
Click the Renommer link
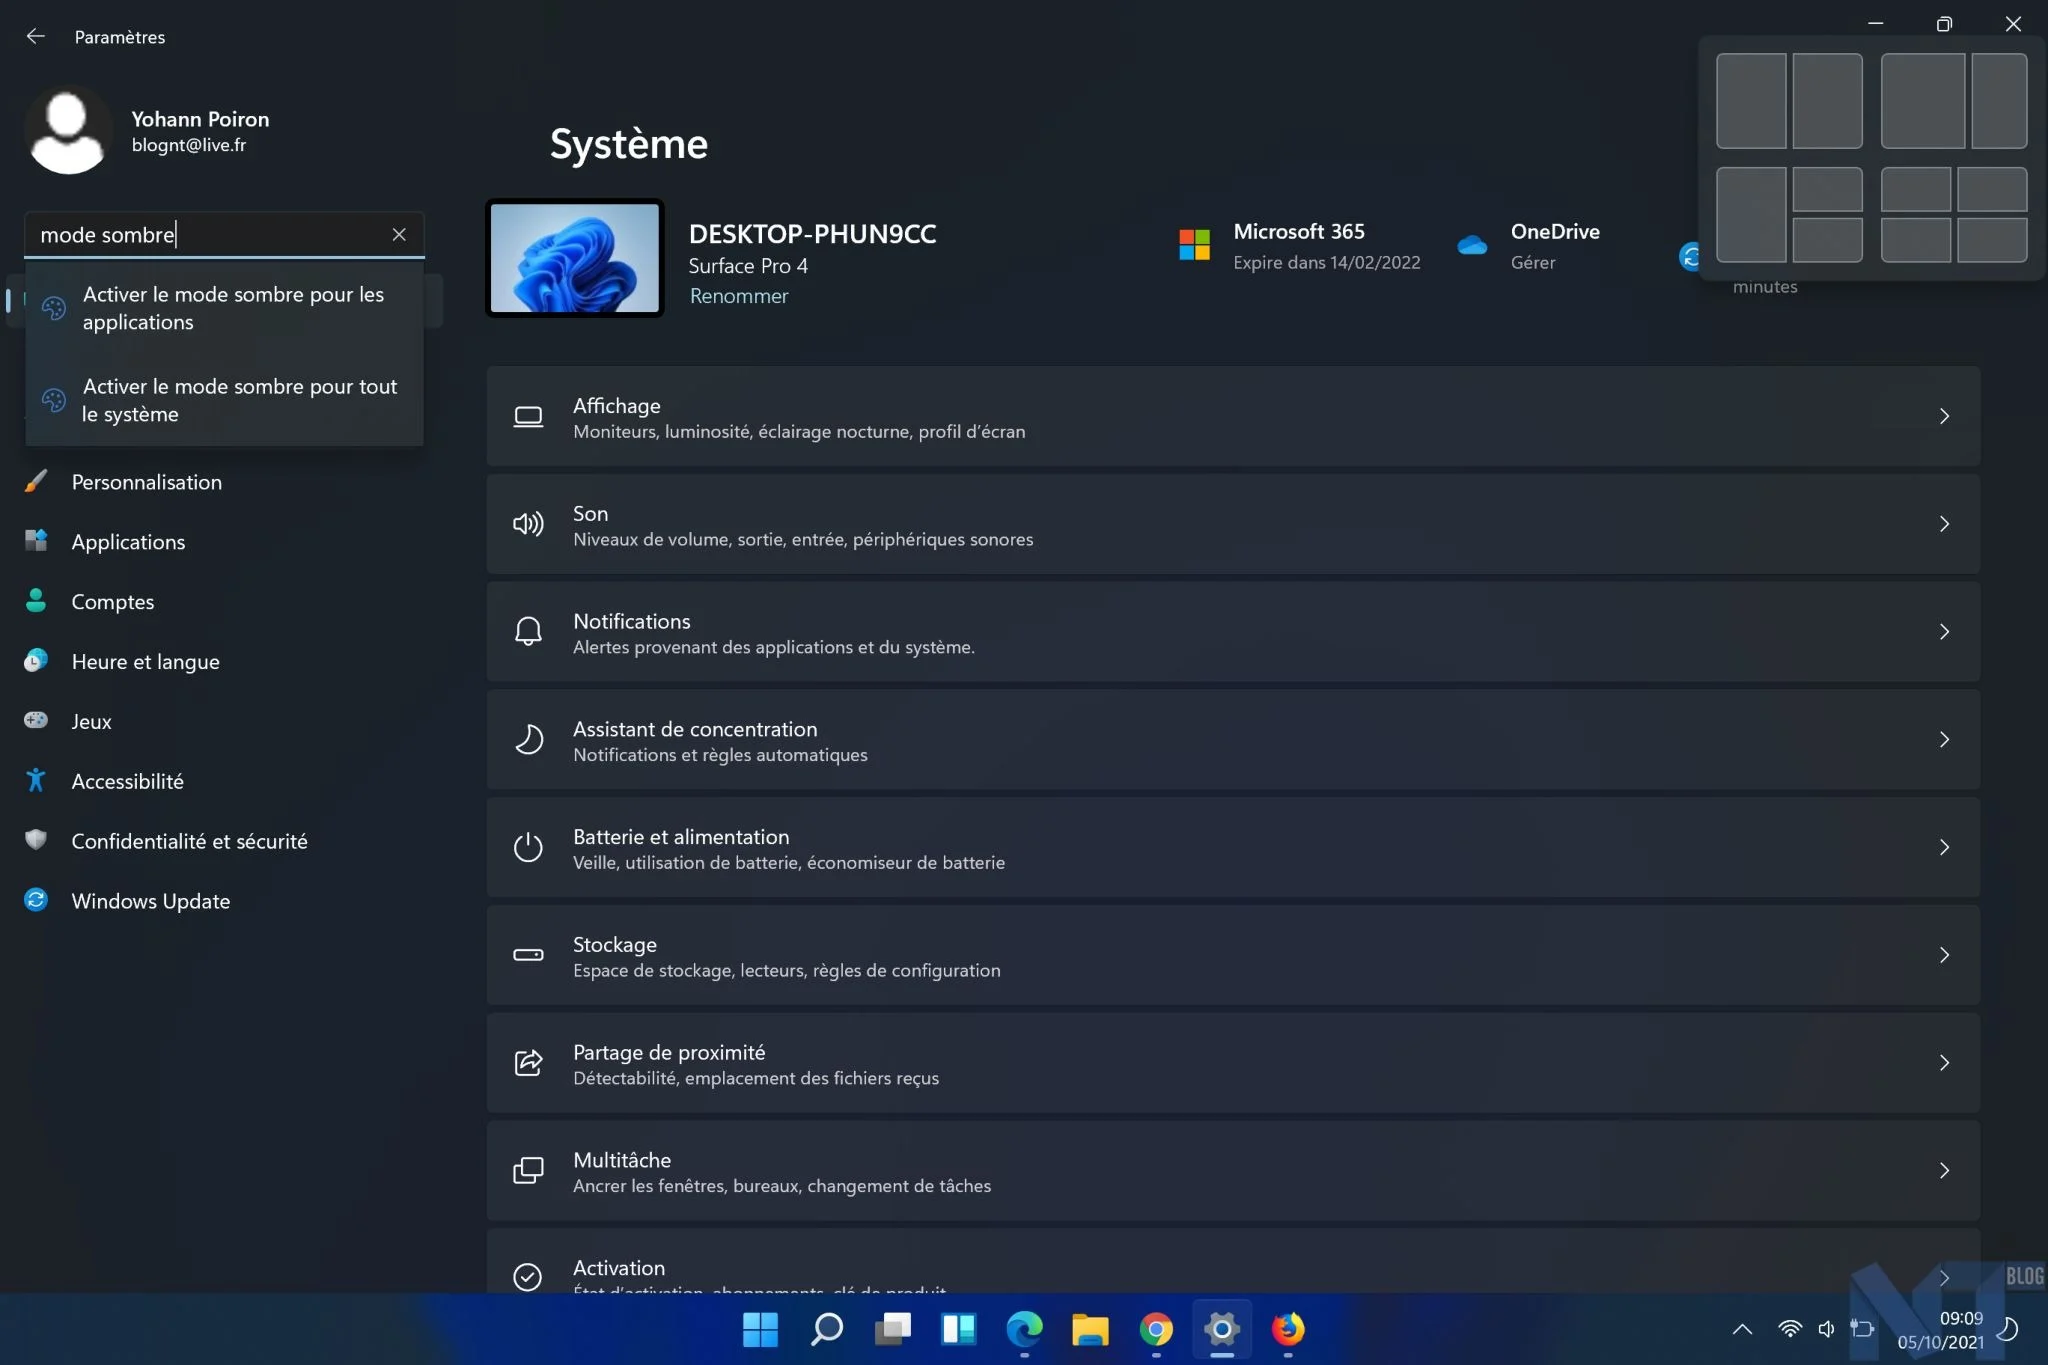[x=738, y=296]
